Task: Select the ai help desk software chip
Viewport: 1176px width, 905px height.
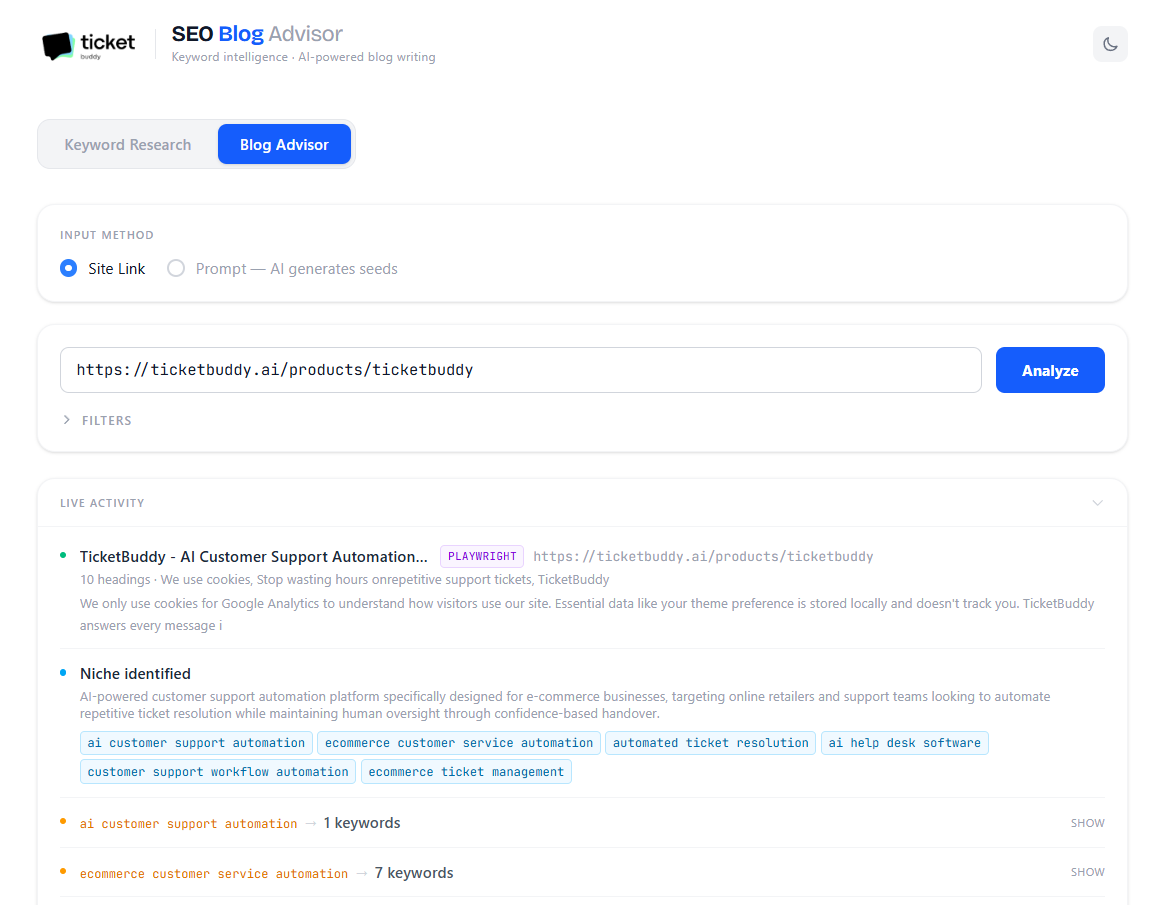Action: point(905,743)
